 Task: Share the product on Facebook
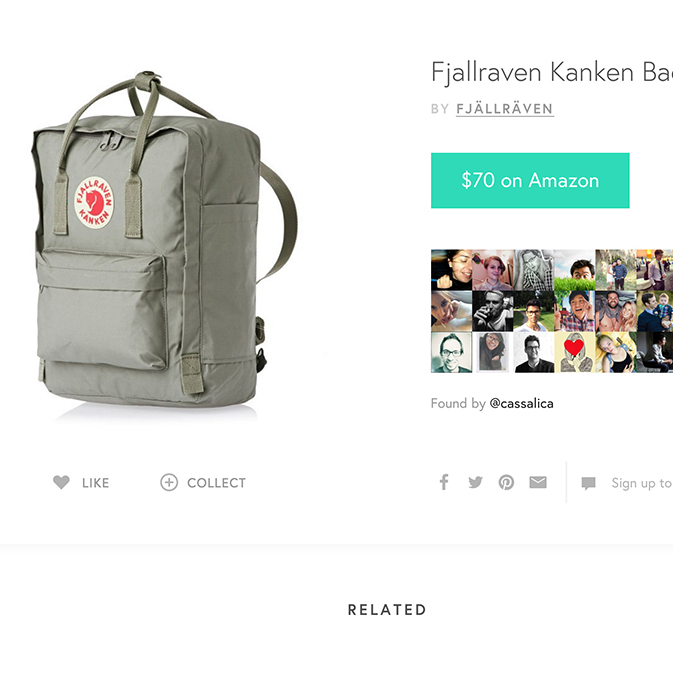[444, 482]
